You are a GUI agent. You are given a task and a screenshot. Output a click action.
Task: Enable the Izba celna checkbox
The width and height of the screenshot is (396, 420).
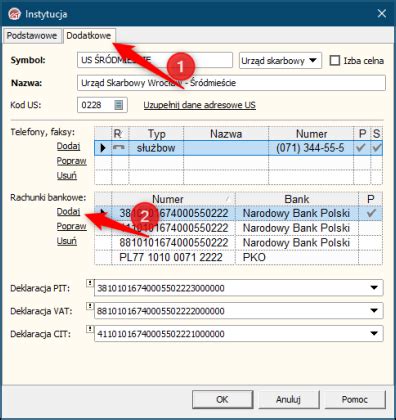[334, 61]
